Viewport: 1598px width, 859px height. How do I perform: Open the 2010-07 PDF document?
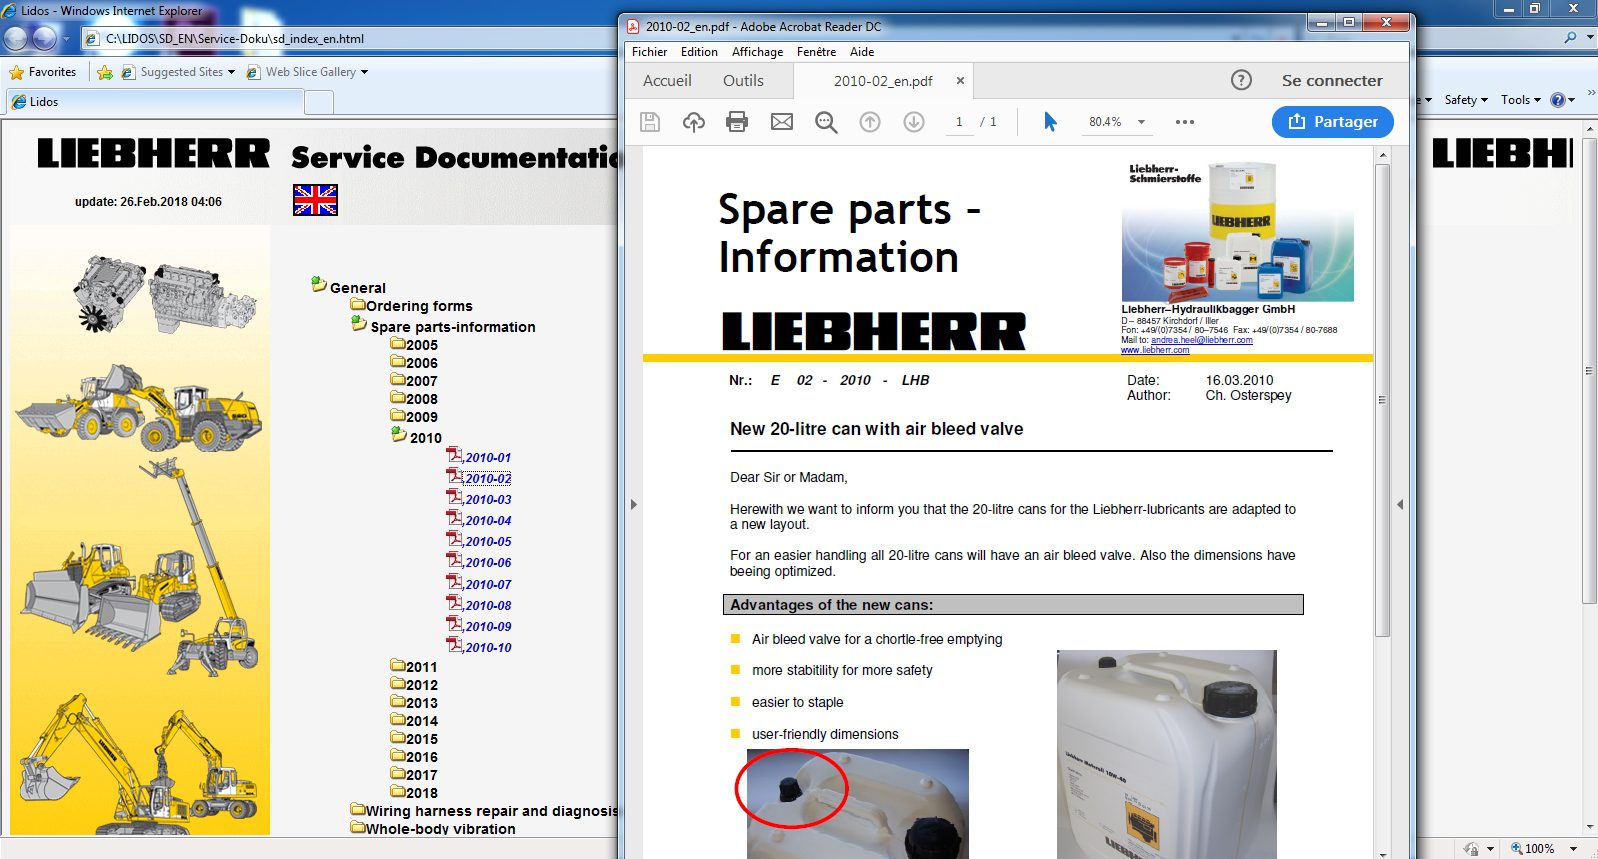click(x=488, y=584)
